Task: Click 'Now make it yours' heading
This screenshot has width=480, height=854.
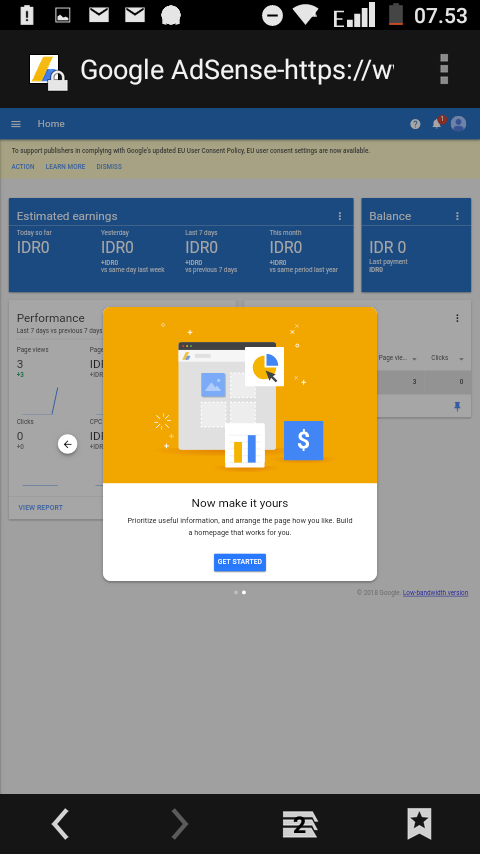Action: coord(240,503)
